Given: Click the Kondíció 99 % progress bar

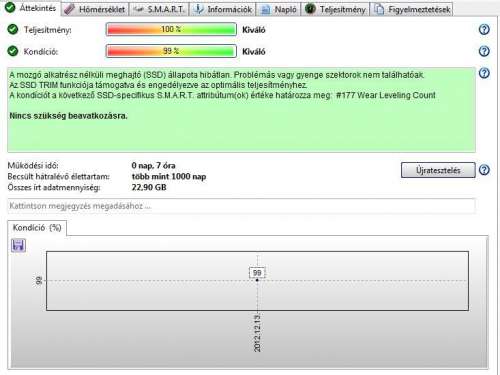Looking at the screenshot, I should (x=171, y=51).
